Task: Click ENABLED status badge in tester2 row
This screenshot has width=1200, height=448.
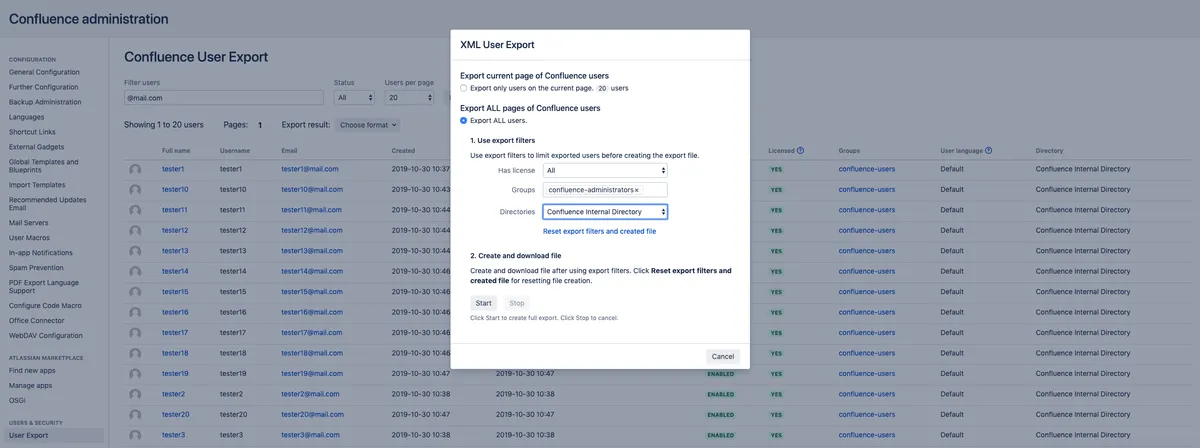Action: click(720, 394)
